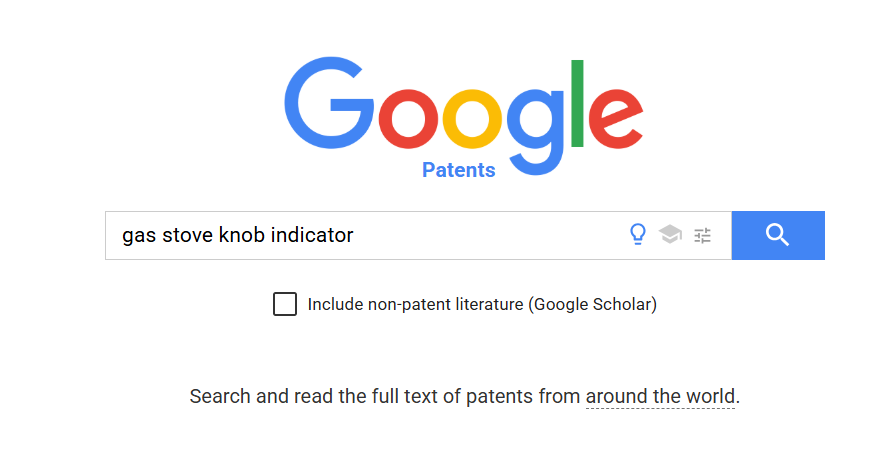Click the green l in Google logo
This screenshot has width=889, height=457.
point(577,103)
